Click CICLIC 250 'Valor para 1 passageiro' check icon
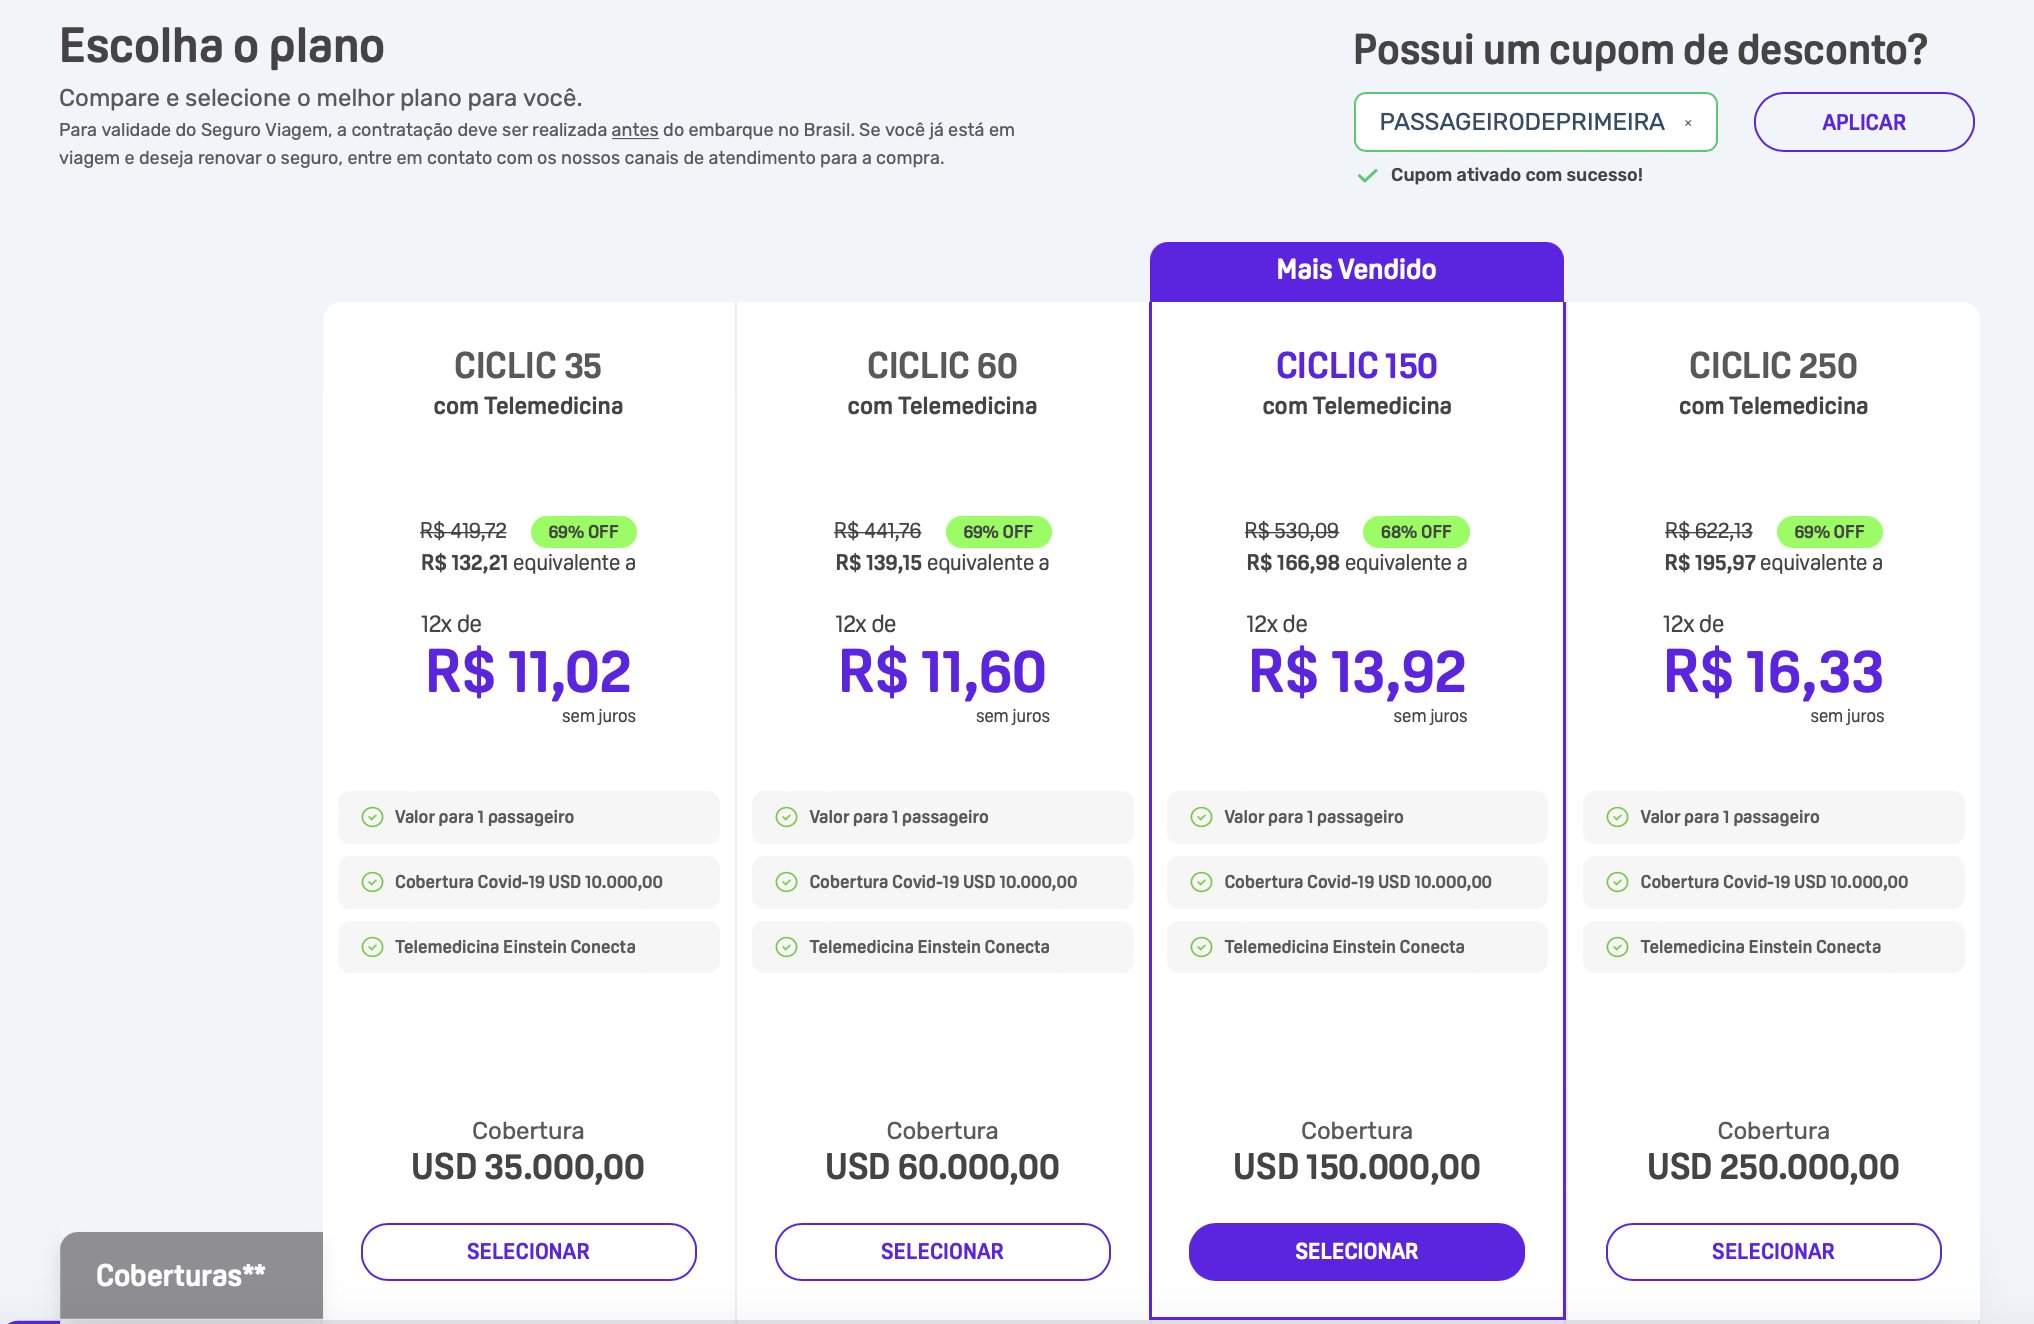The width and height of the screenshot is (2034, 1324). click(1617, 817)
